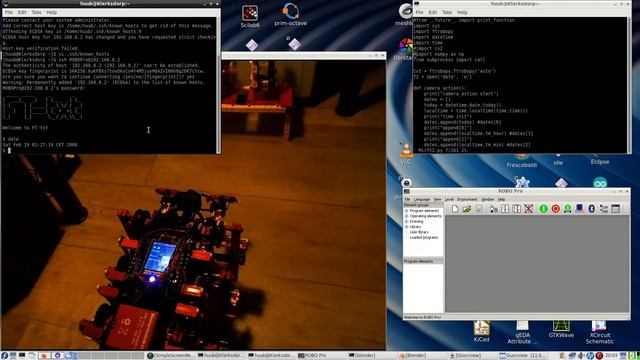Viewport: 640px width, 360px height.
Task: Click the icon right of Bluetooth in ROBO Pro
Action: pyautogui.click(x=604, y=209)
